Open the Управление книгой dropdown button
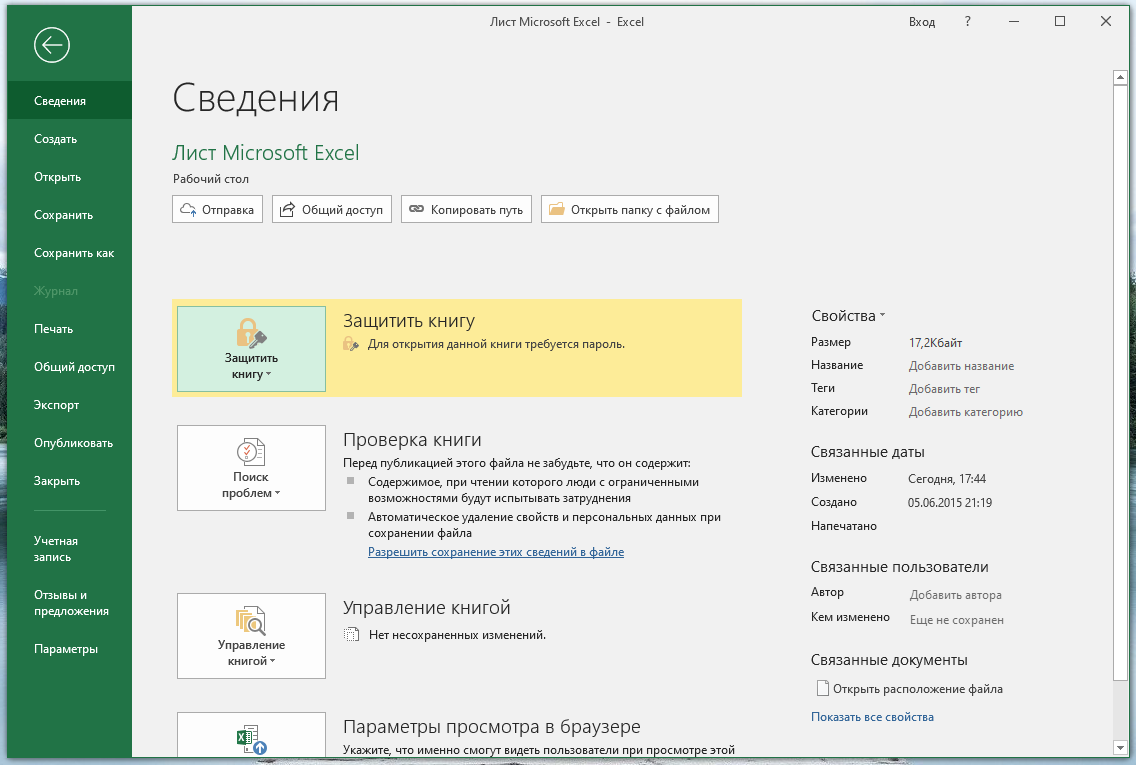Image resolution: width=1136 pixels, height=765 pixels. pos(251,636)
